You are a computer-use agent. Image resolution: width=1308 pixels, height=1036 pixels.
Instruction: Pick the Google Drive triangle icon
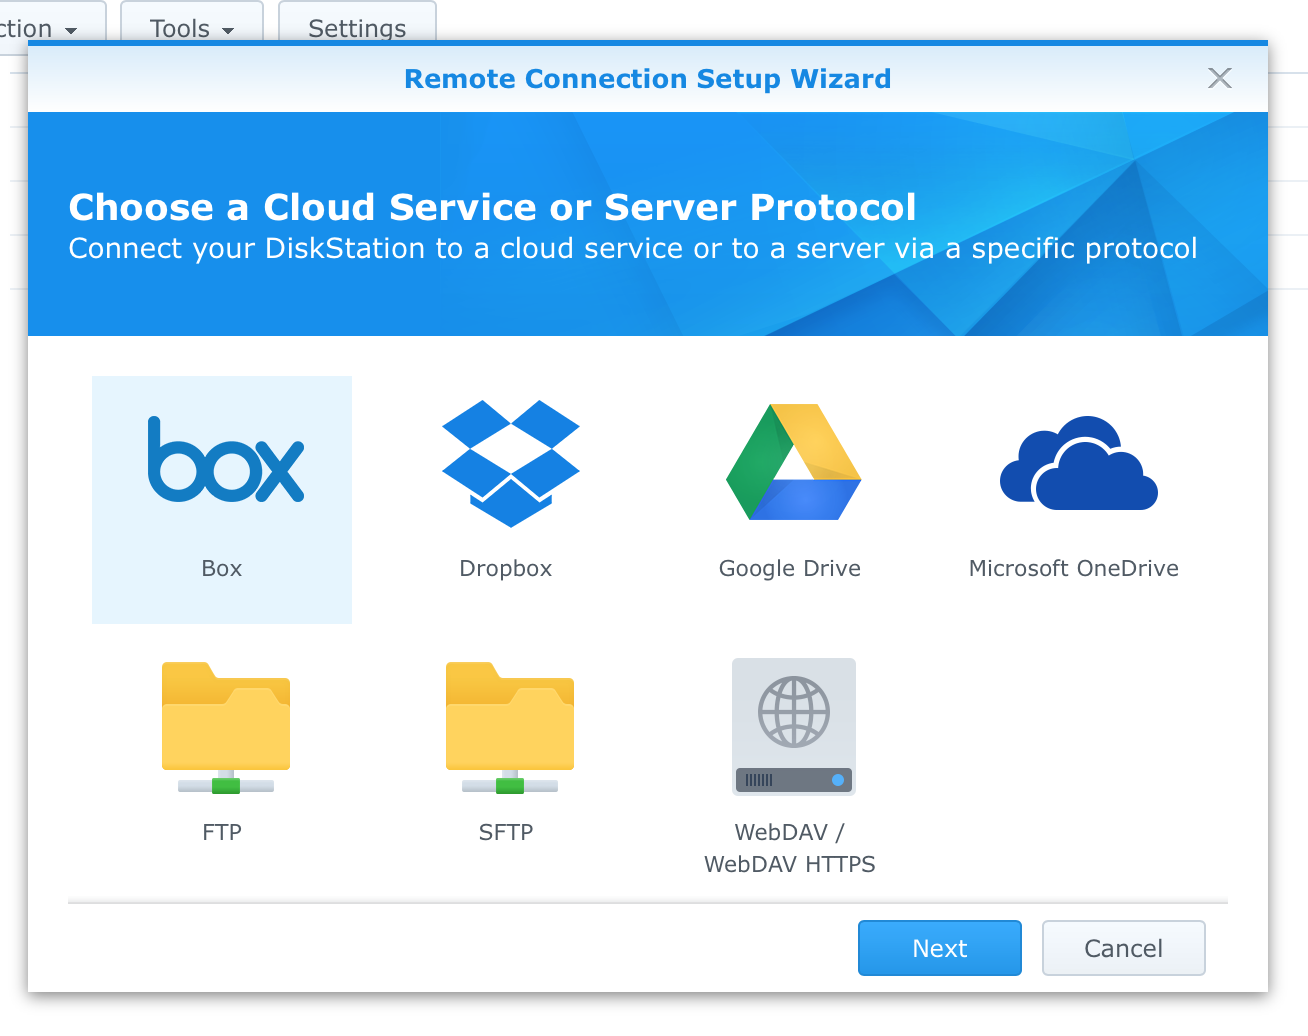click(x=793, y=462)
